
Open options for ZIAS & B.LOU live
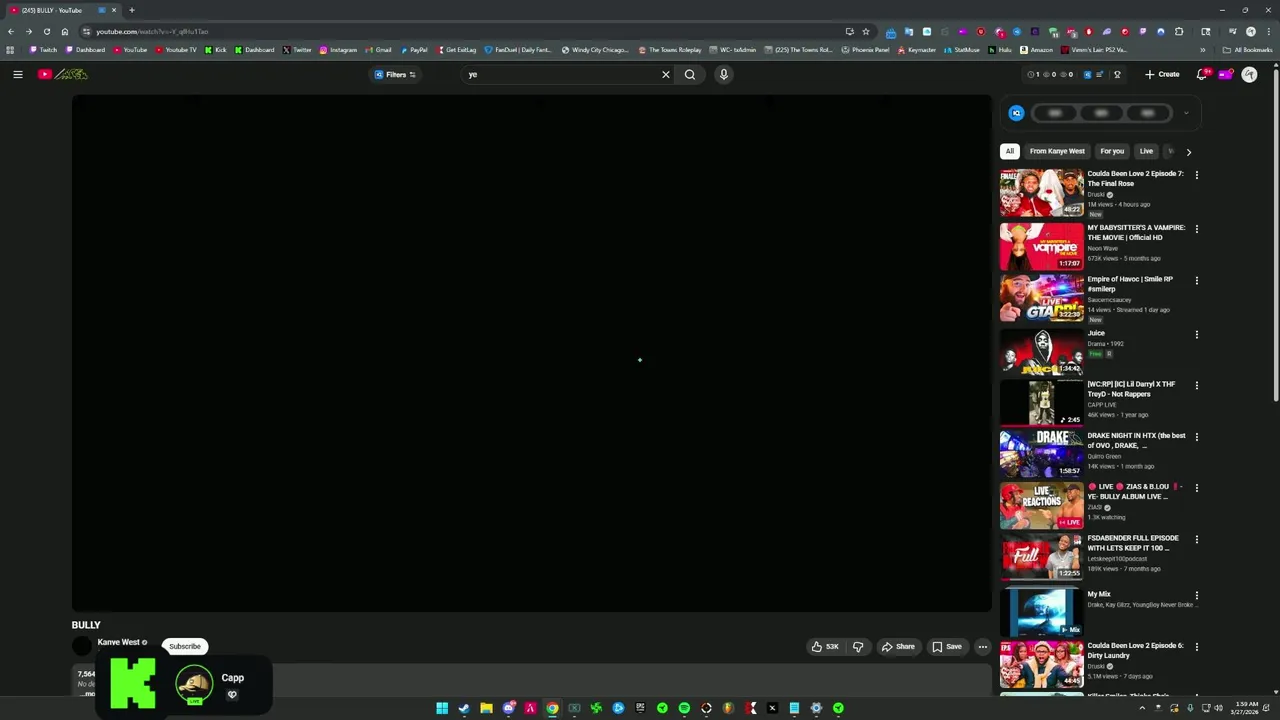(1196, 488)
